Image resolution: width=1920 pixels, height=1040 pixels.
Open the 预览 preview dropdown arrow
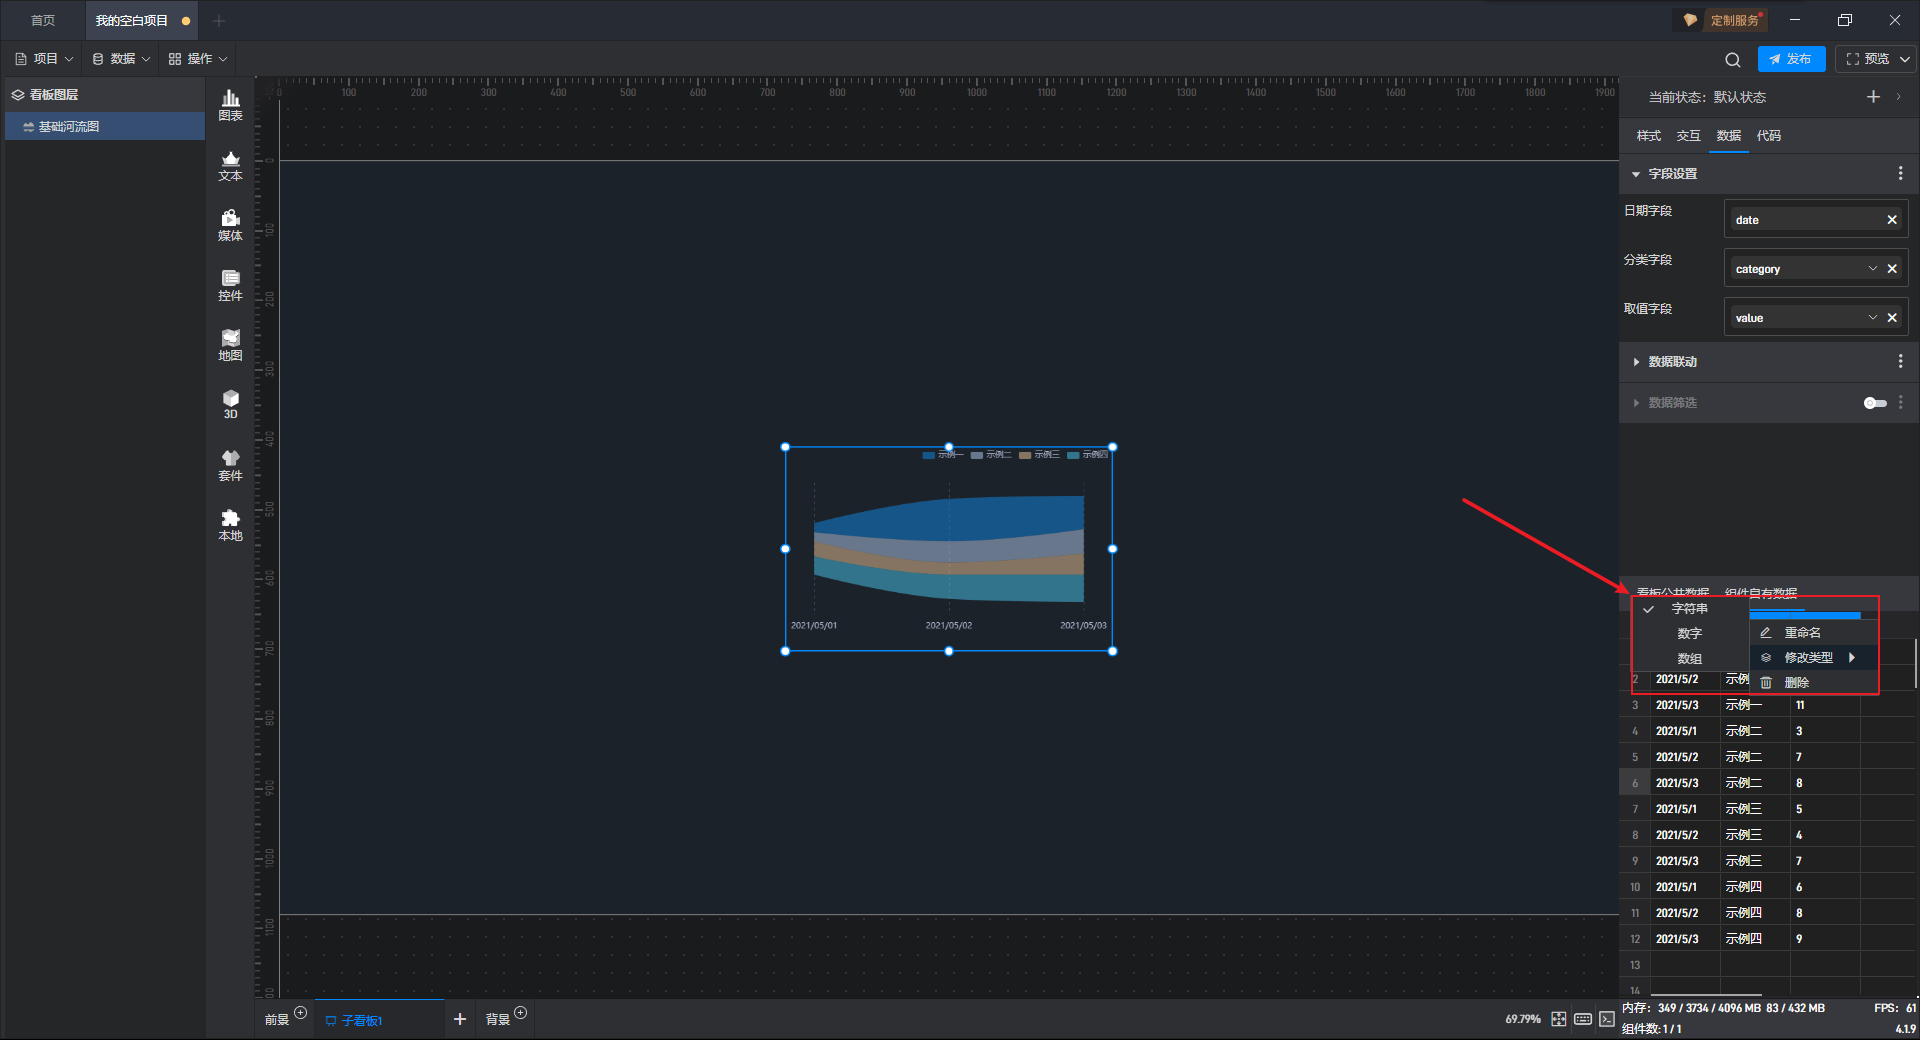pyautogui.click(x=1905, y=59)
